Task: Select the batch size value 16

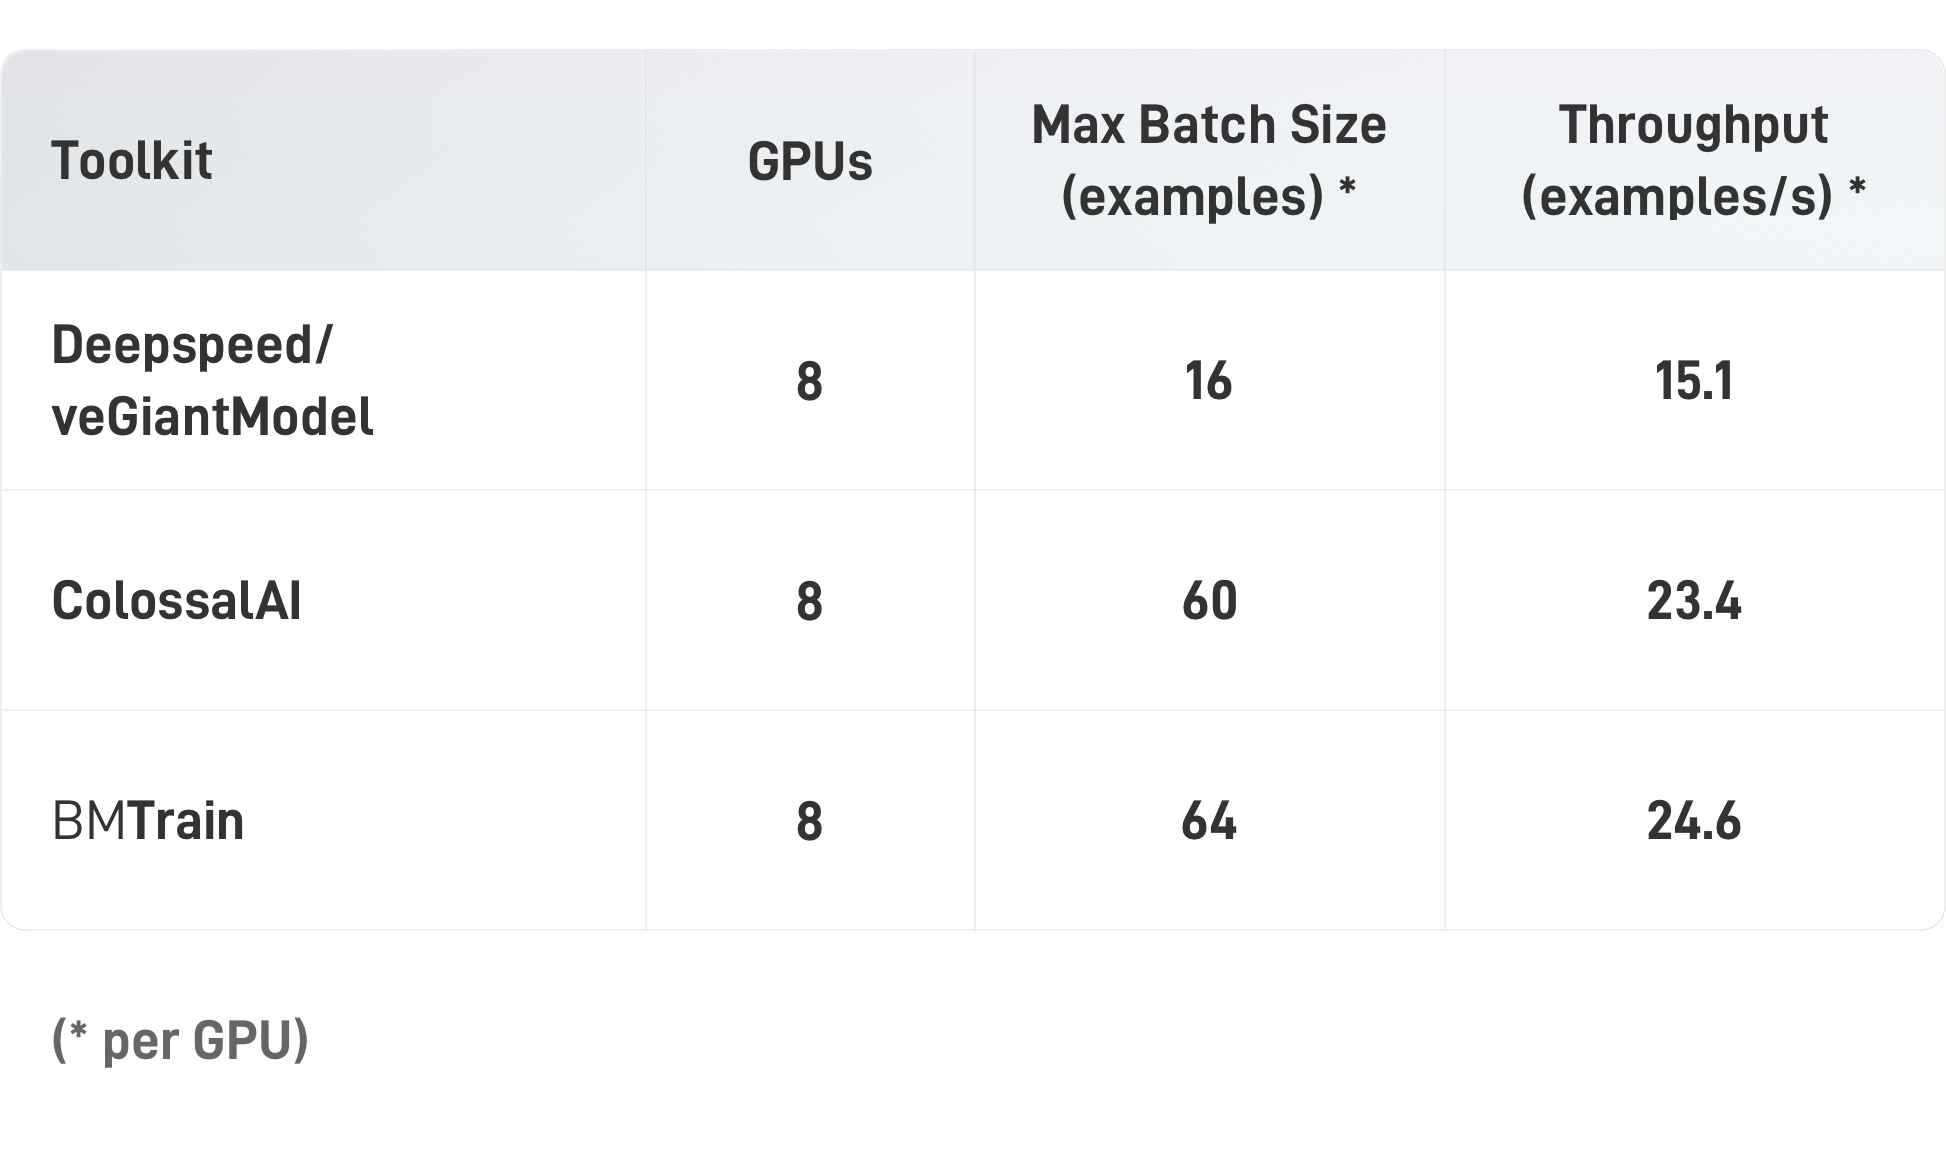Action: [1209, 381]
